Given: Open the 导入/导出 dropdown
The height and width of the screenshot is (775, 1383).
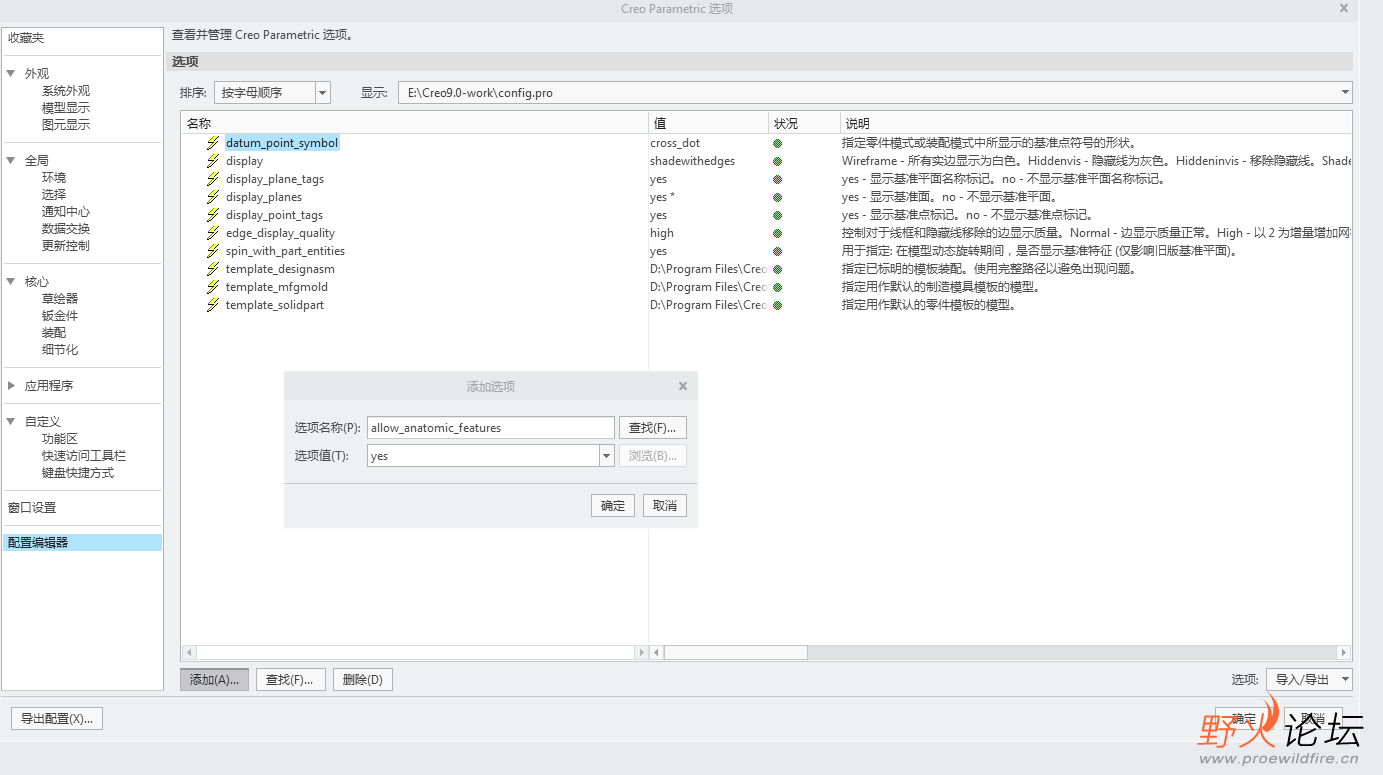Looking at the screenshot, I should (x=1345, y=680).
